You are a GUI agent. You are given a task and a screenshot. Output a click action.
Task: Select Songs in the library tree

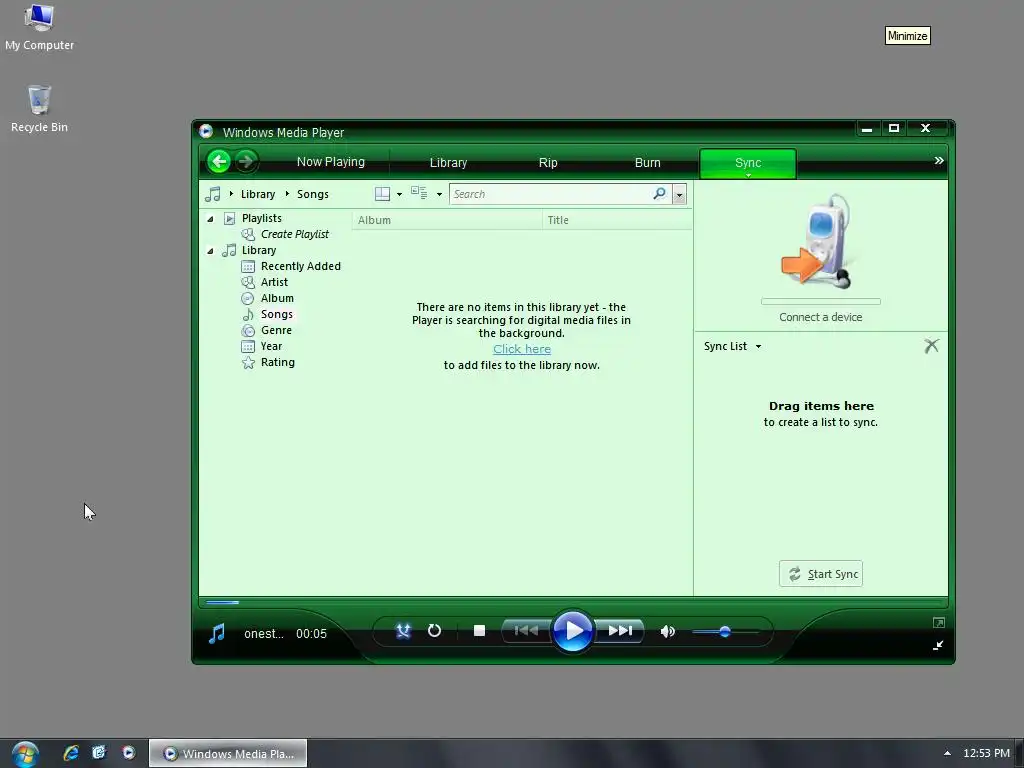coord(276,314)
